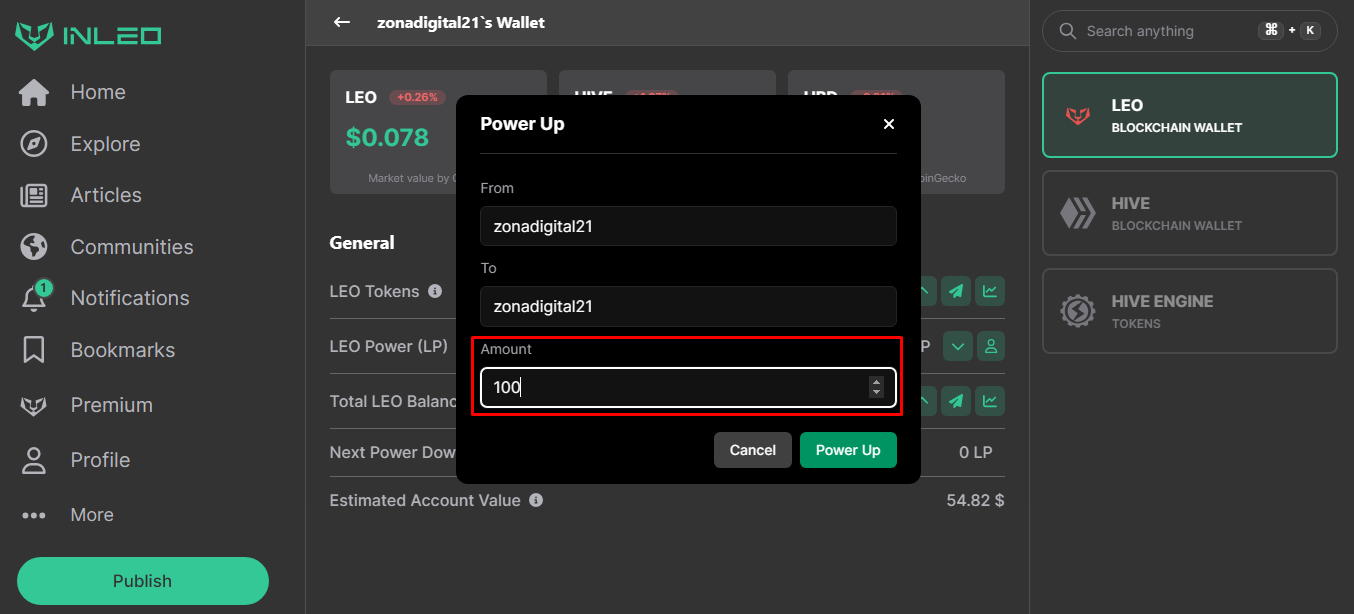Open Communities via the globe icon

34,247
